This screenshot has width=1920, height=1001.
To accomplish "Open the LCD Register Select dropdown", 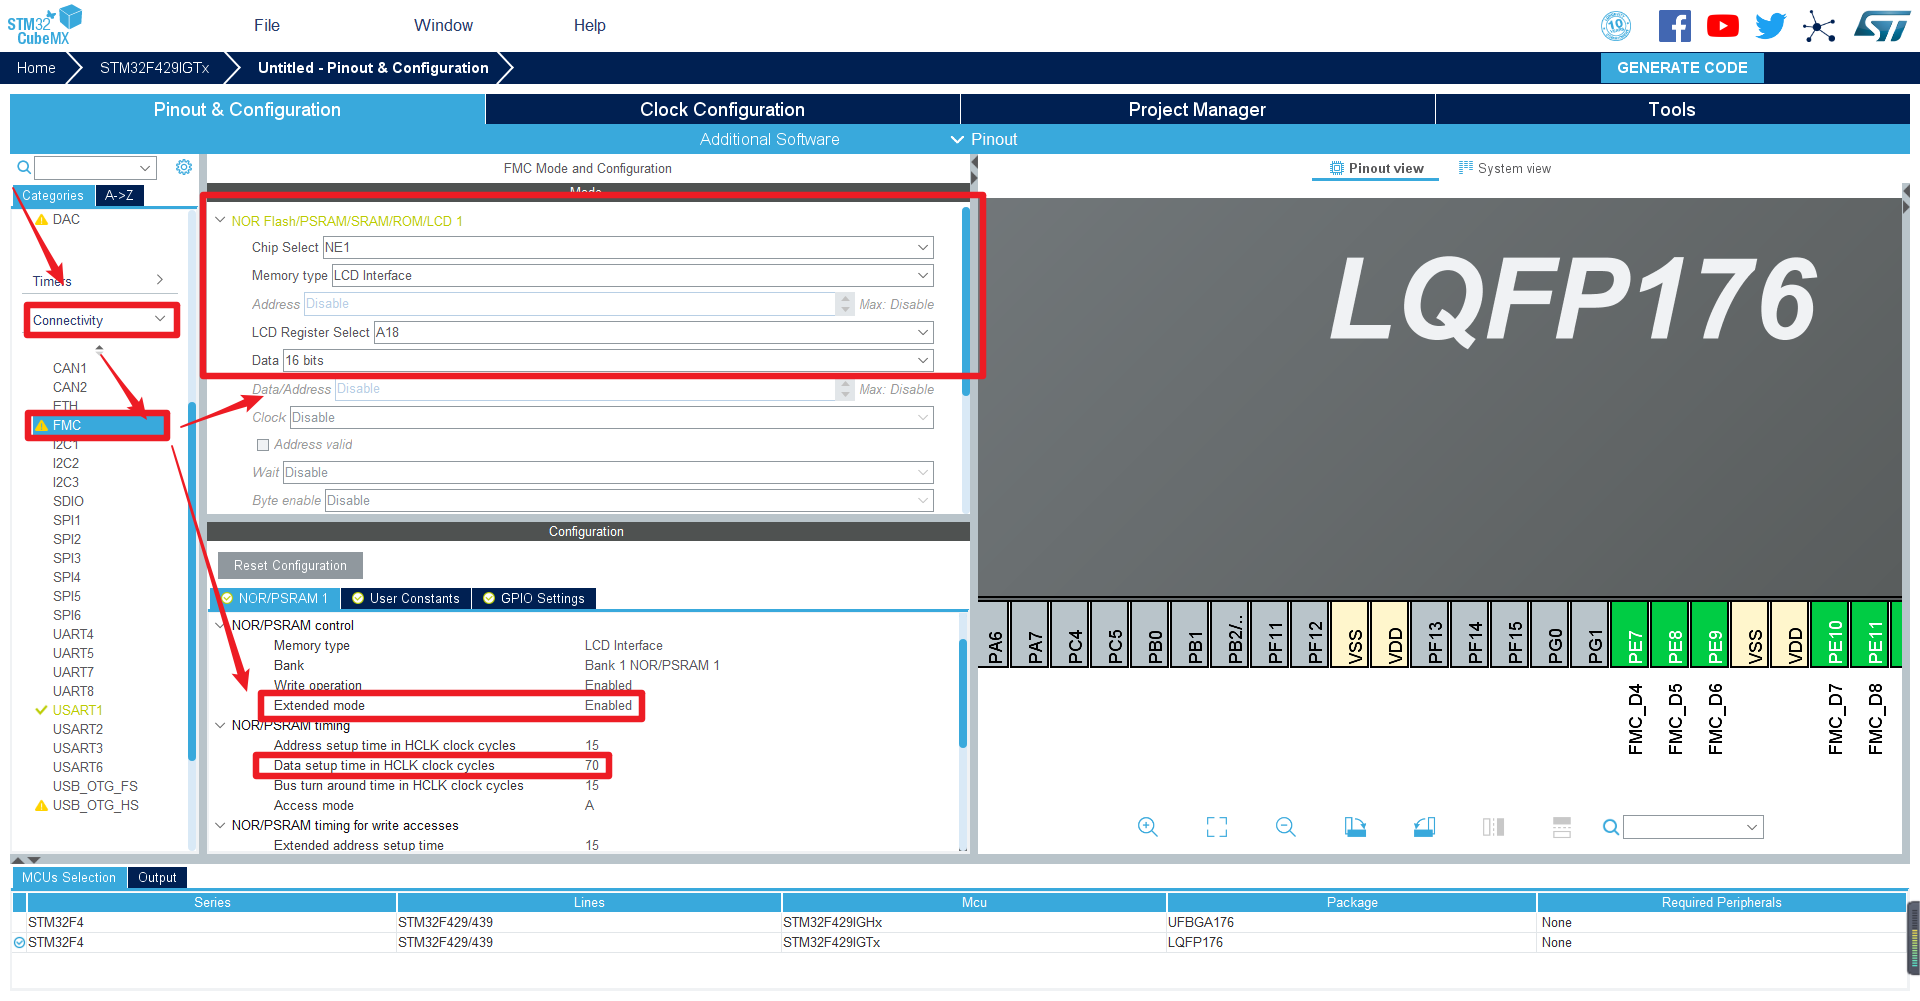I will click(x=654, y=332).
